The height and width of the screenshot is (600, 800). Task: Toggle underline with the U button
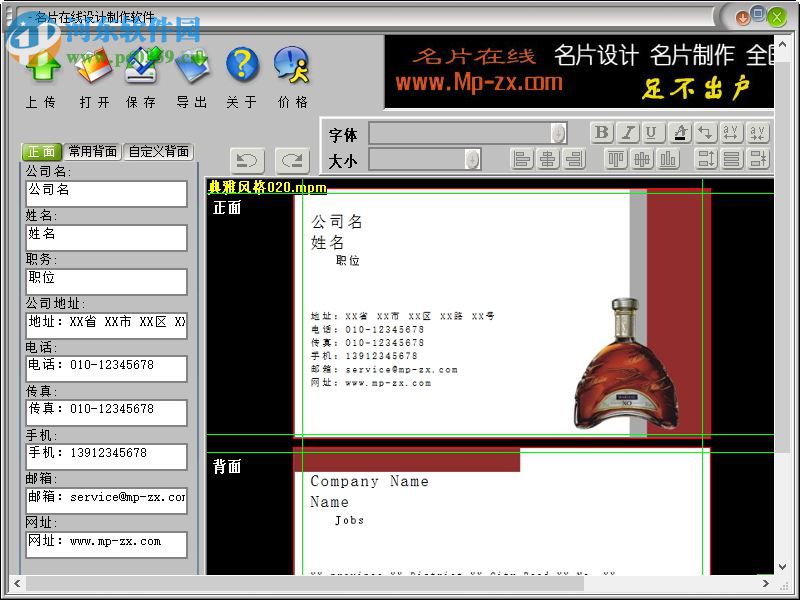coord(654,131)
